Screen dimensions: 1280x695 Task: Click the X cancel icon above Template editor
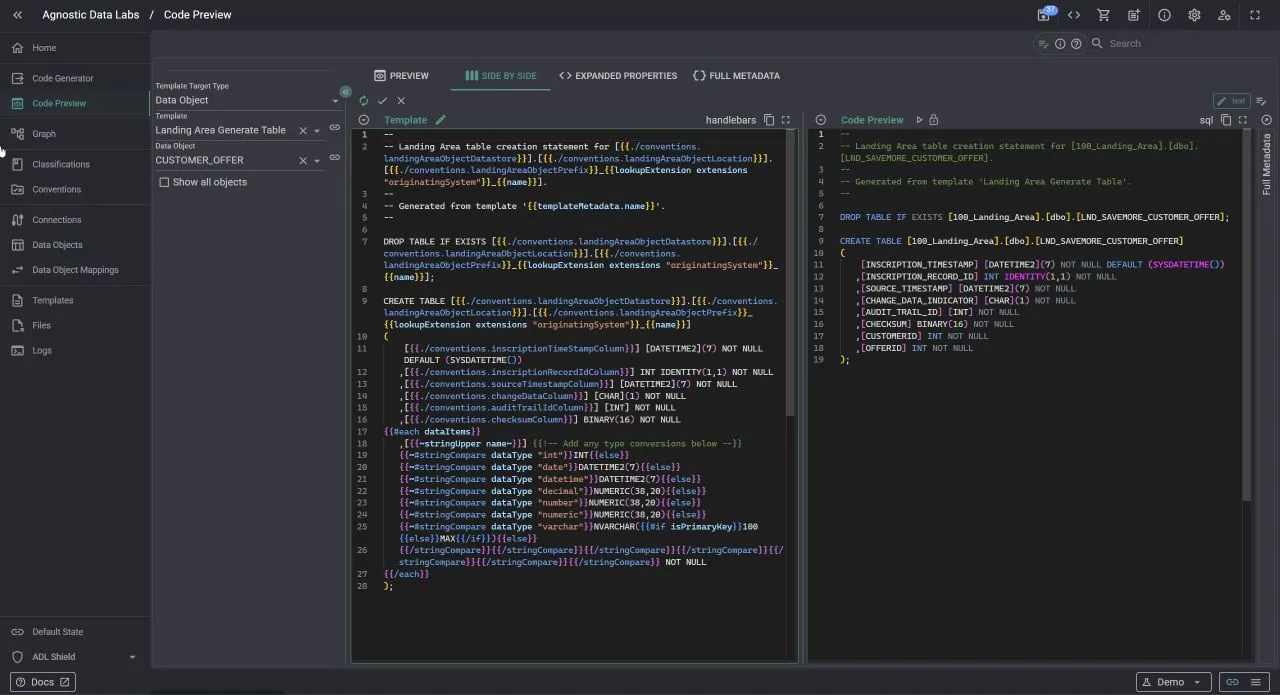[401, 101]
